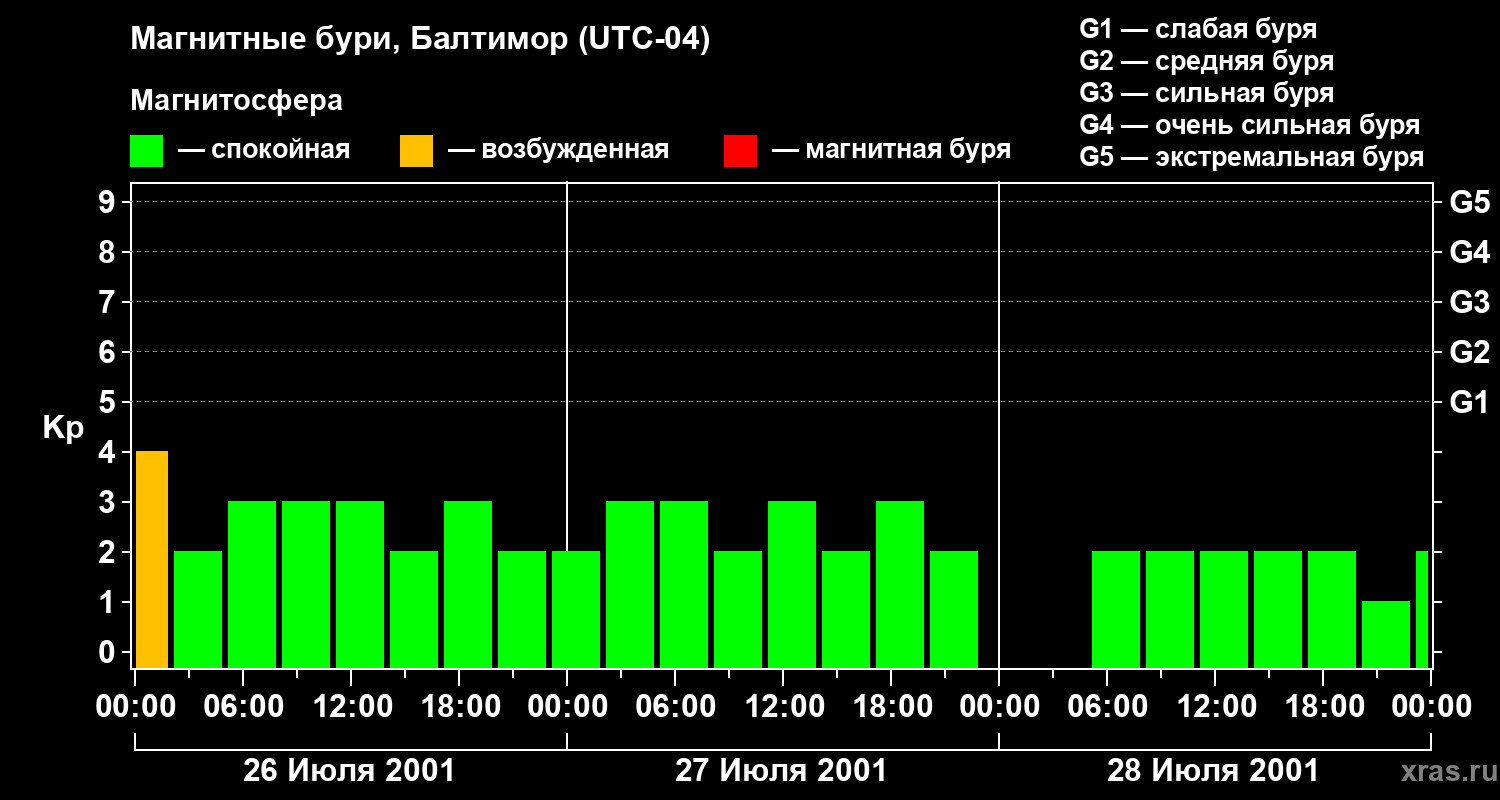Click the '28 Июля 2001' date label
The image size is (1500, 800).
point(1213,771)
